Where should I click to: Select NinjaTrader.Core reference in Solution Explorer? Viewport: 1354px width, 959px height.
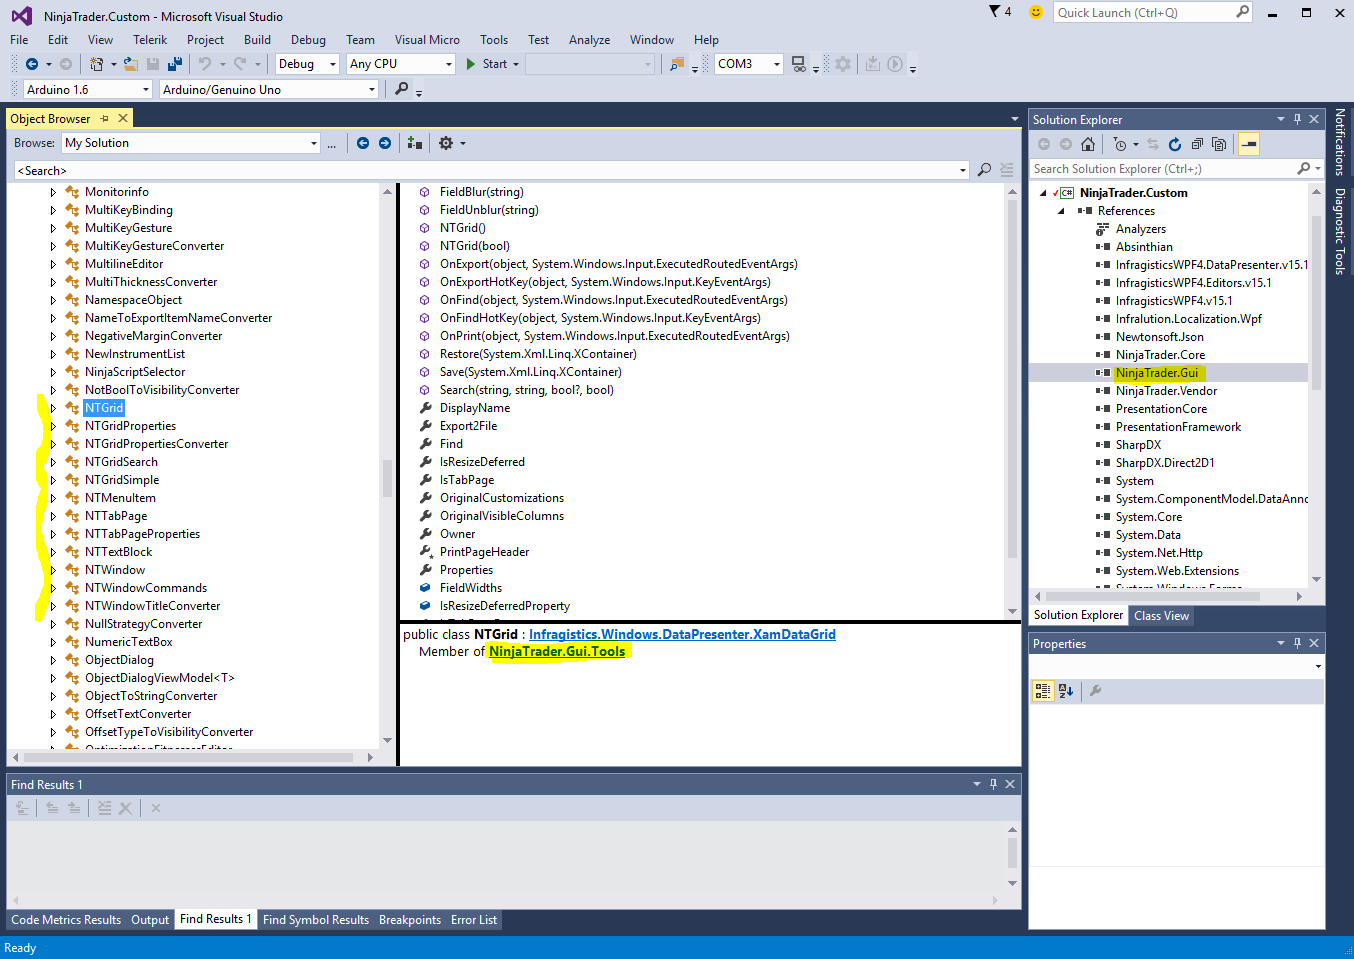point(1160,355)
